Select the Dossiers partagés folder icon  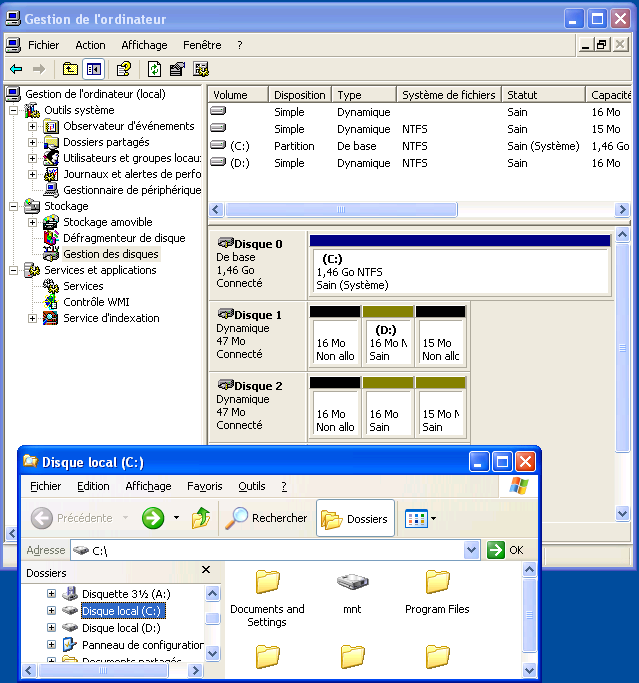51,142
